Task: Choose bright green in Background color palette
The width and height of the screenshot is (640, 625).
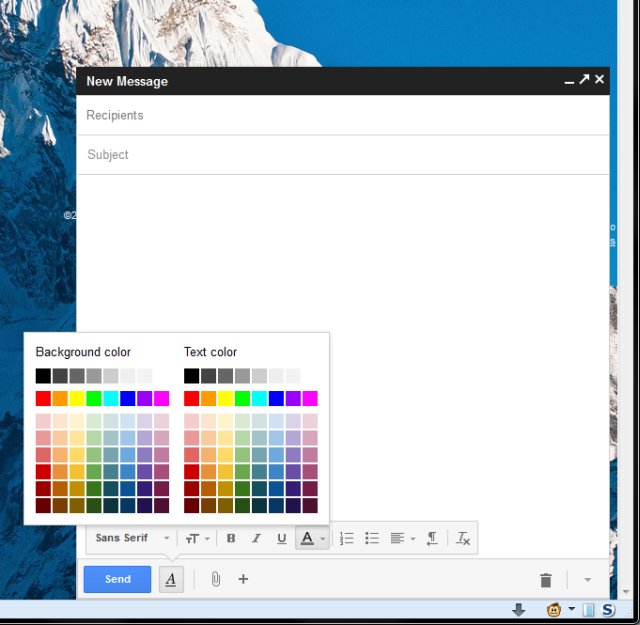Action: tap(94, 398)
